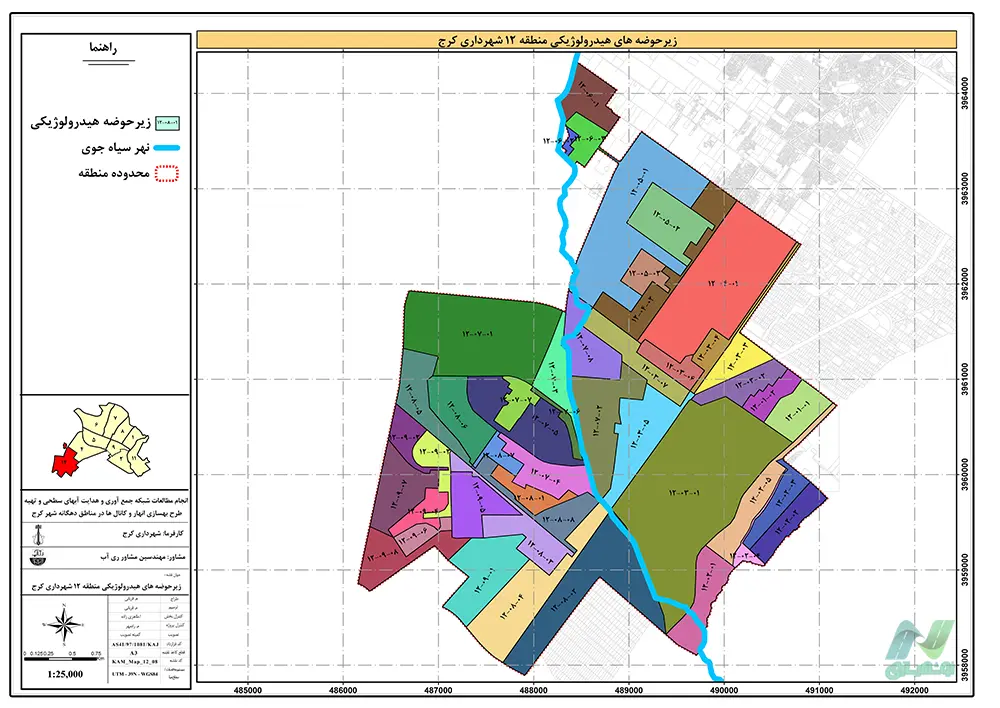
Task: Click the green watermark logo at bottom right
Action: [913, 650]
